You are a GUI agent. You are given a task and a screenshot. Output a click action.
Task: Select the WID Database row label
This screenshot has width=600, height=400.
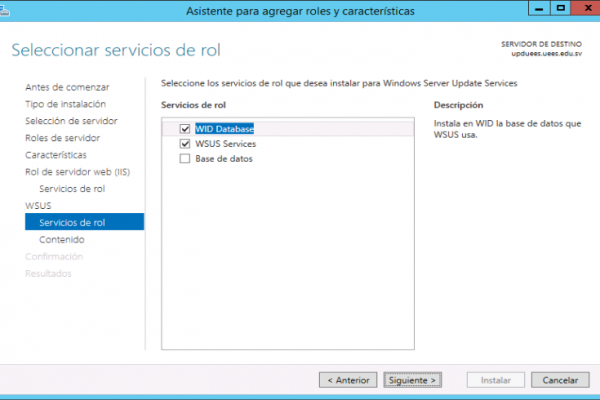tap(224, 129)
